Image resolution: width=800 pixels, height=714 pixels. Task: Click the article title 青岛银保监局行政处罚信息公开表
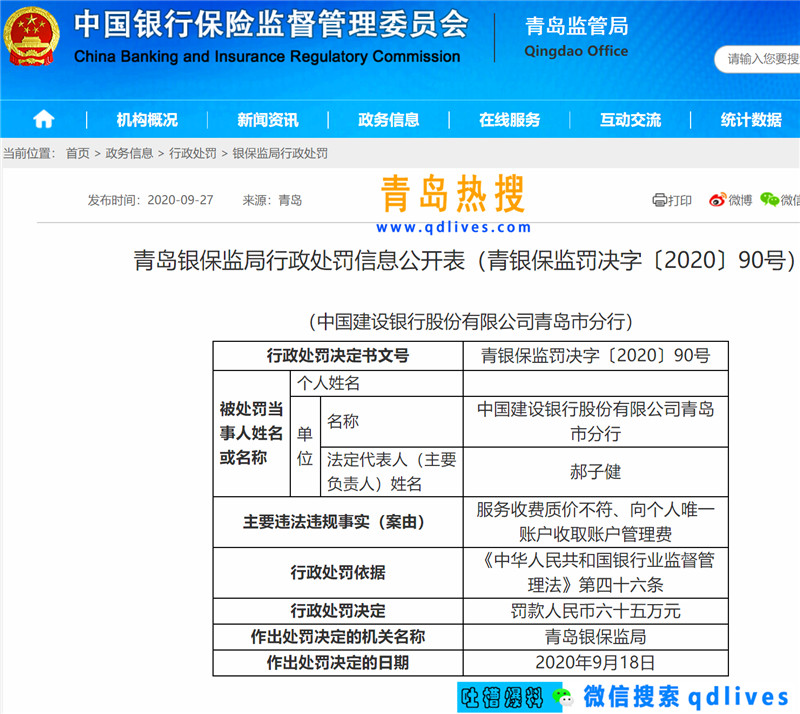(299, 260)
